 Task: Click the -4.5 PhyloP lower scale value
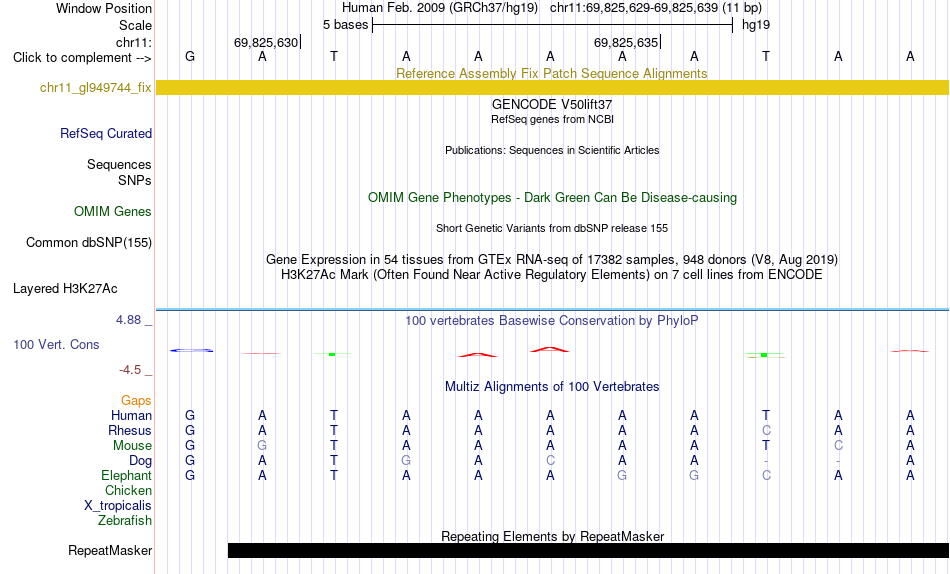130,370
